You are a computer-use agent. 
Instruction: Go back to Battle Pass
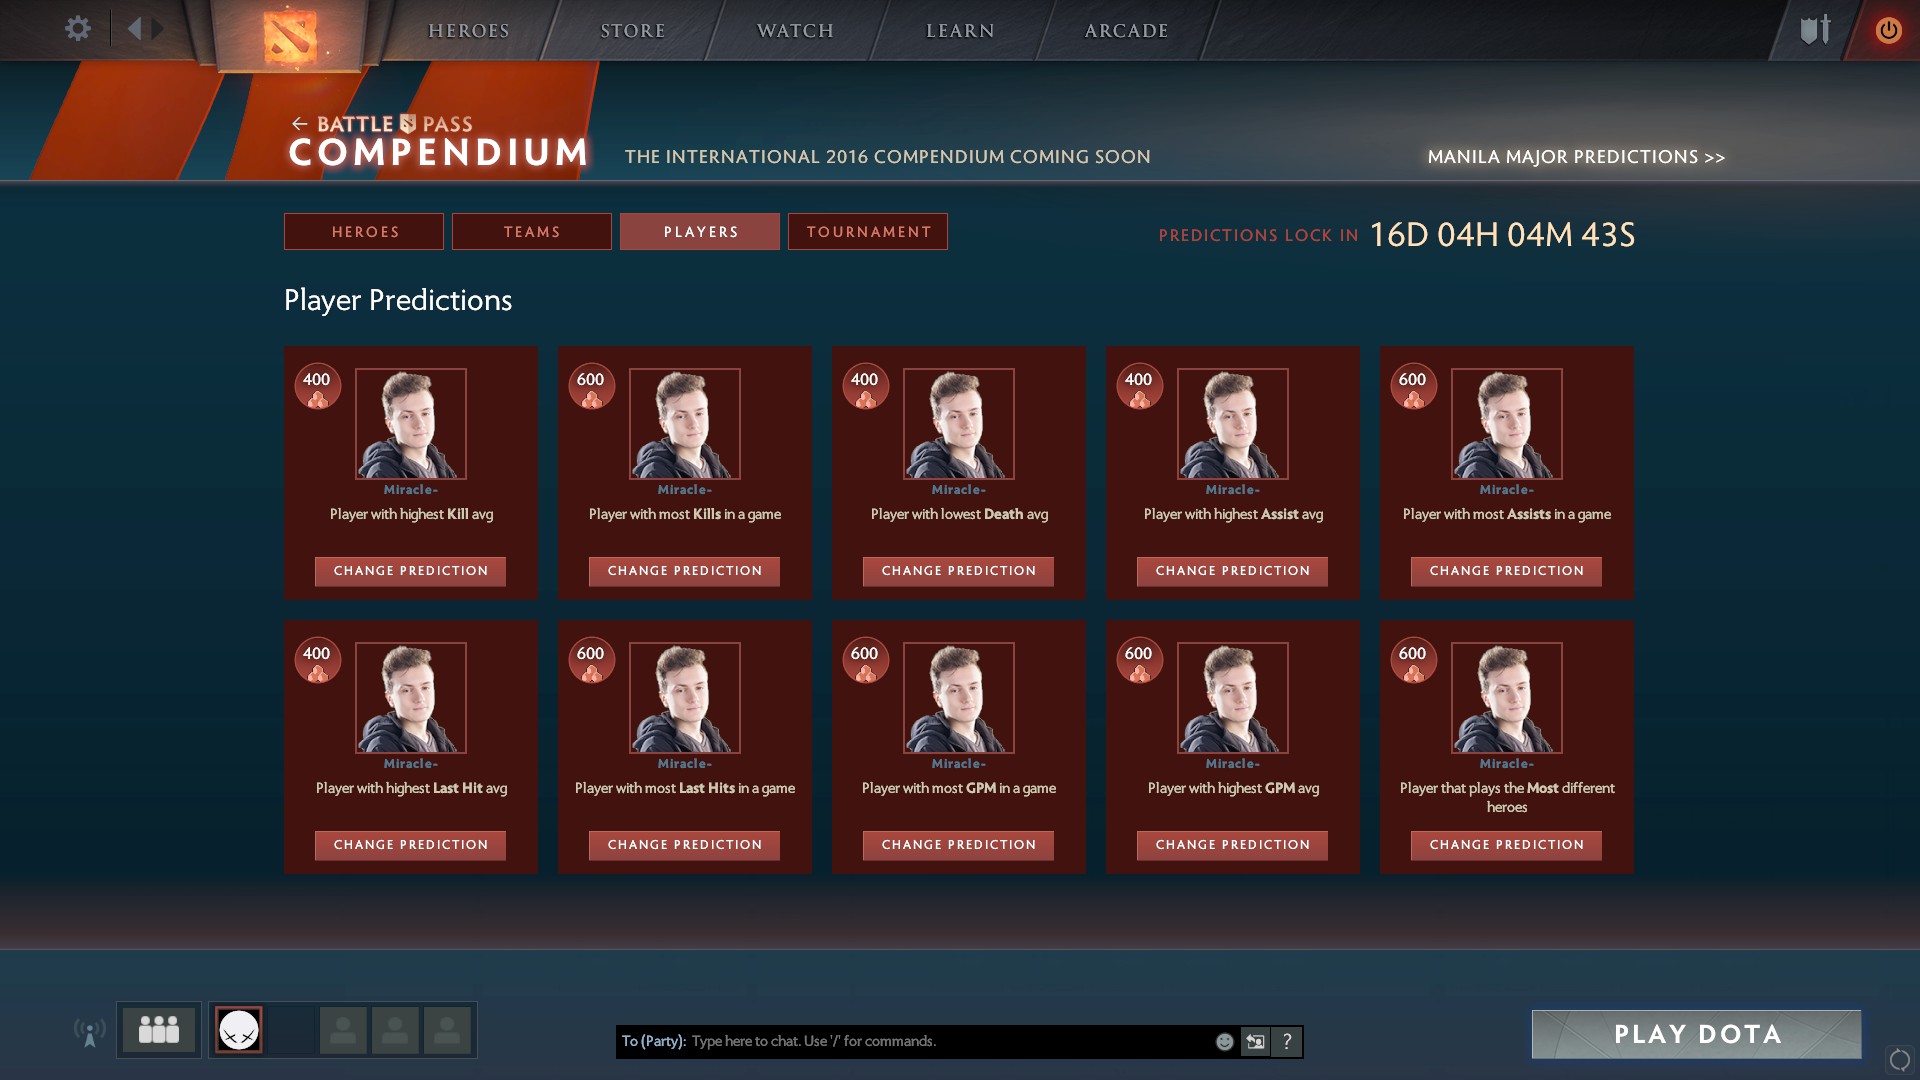380,124
